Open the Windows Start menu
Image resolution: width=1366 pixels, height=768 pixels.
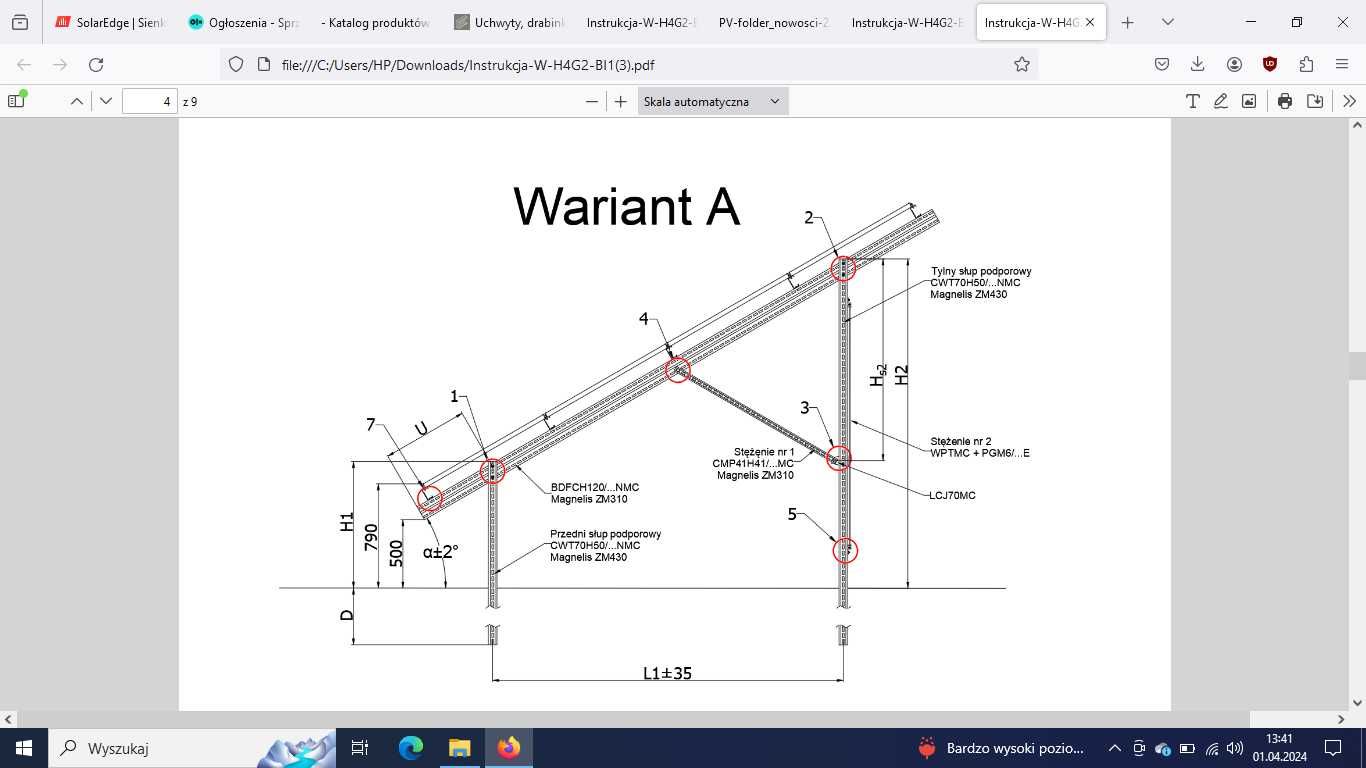24,748
